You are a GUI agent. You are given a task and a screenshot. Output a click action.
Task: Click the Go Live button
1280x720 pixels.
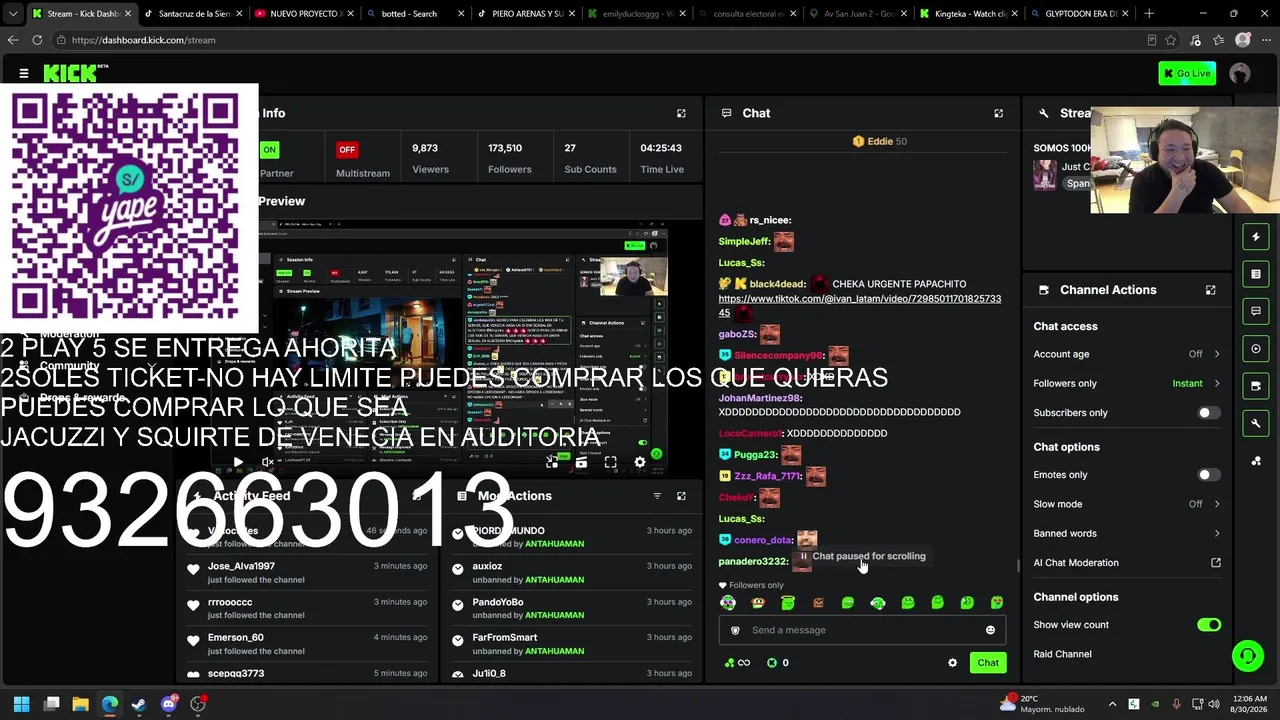(x=1187, y=73)
